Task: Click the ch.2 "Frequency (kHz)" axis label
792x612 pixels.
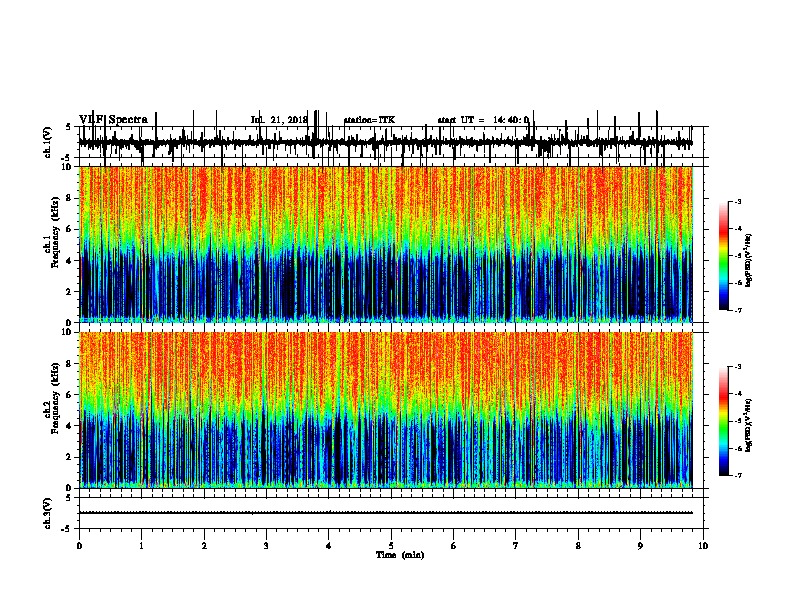Action: (x=56, y=398)
